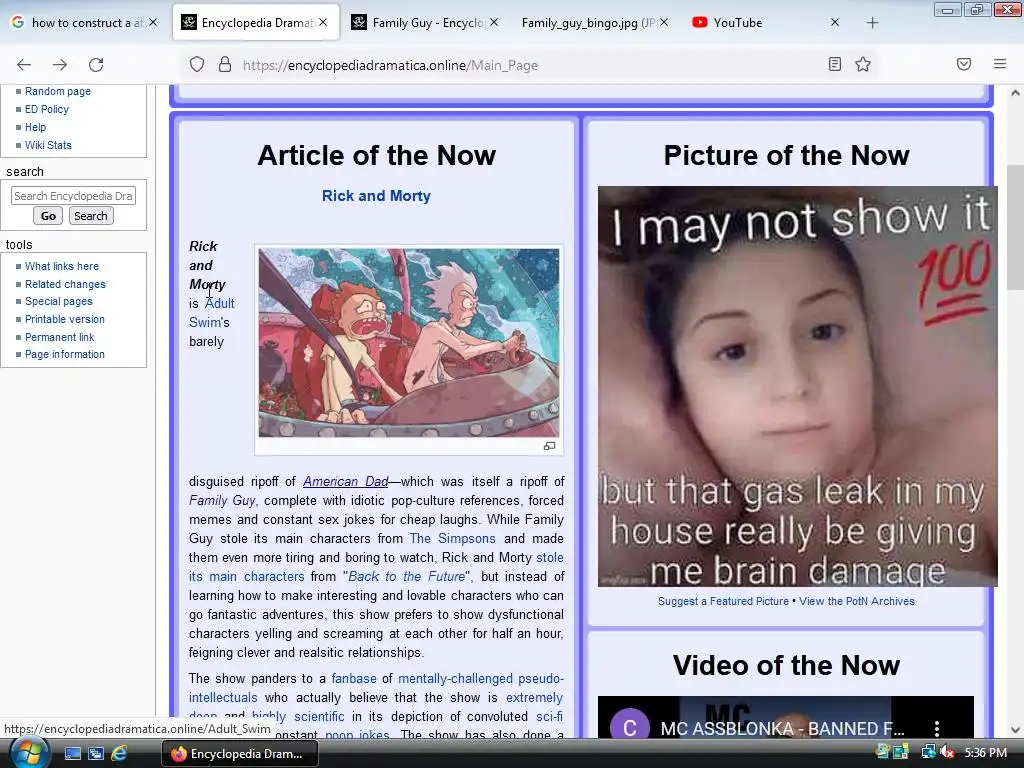
Task: Select the Encyclopedia Dramatica tab
Action: [x=257, y=23]
